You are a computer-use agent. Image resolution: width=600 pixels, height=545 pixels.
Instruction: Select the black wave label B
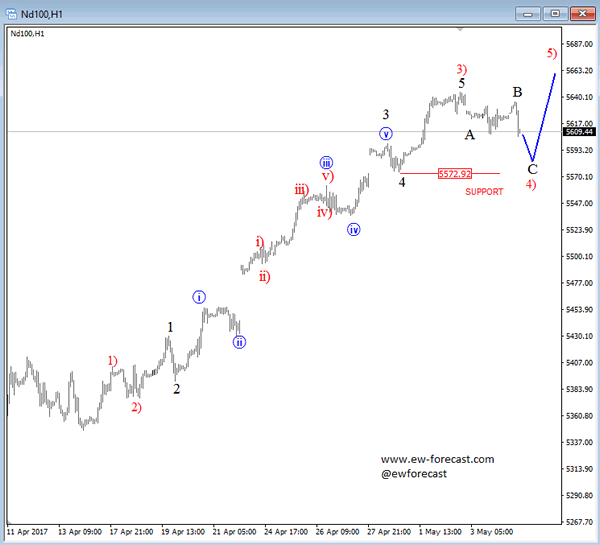(517, 92)
